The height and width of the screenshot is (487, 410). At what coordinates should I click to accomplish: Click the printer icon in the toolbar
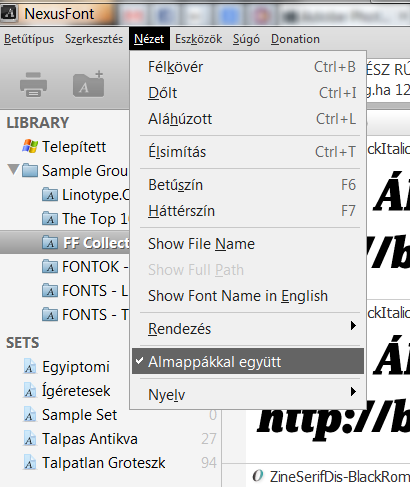click(x=33, y=84)
